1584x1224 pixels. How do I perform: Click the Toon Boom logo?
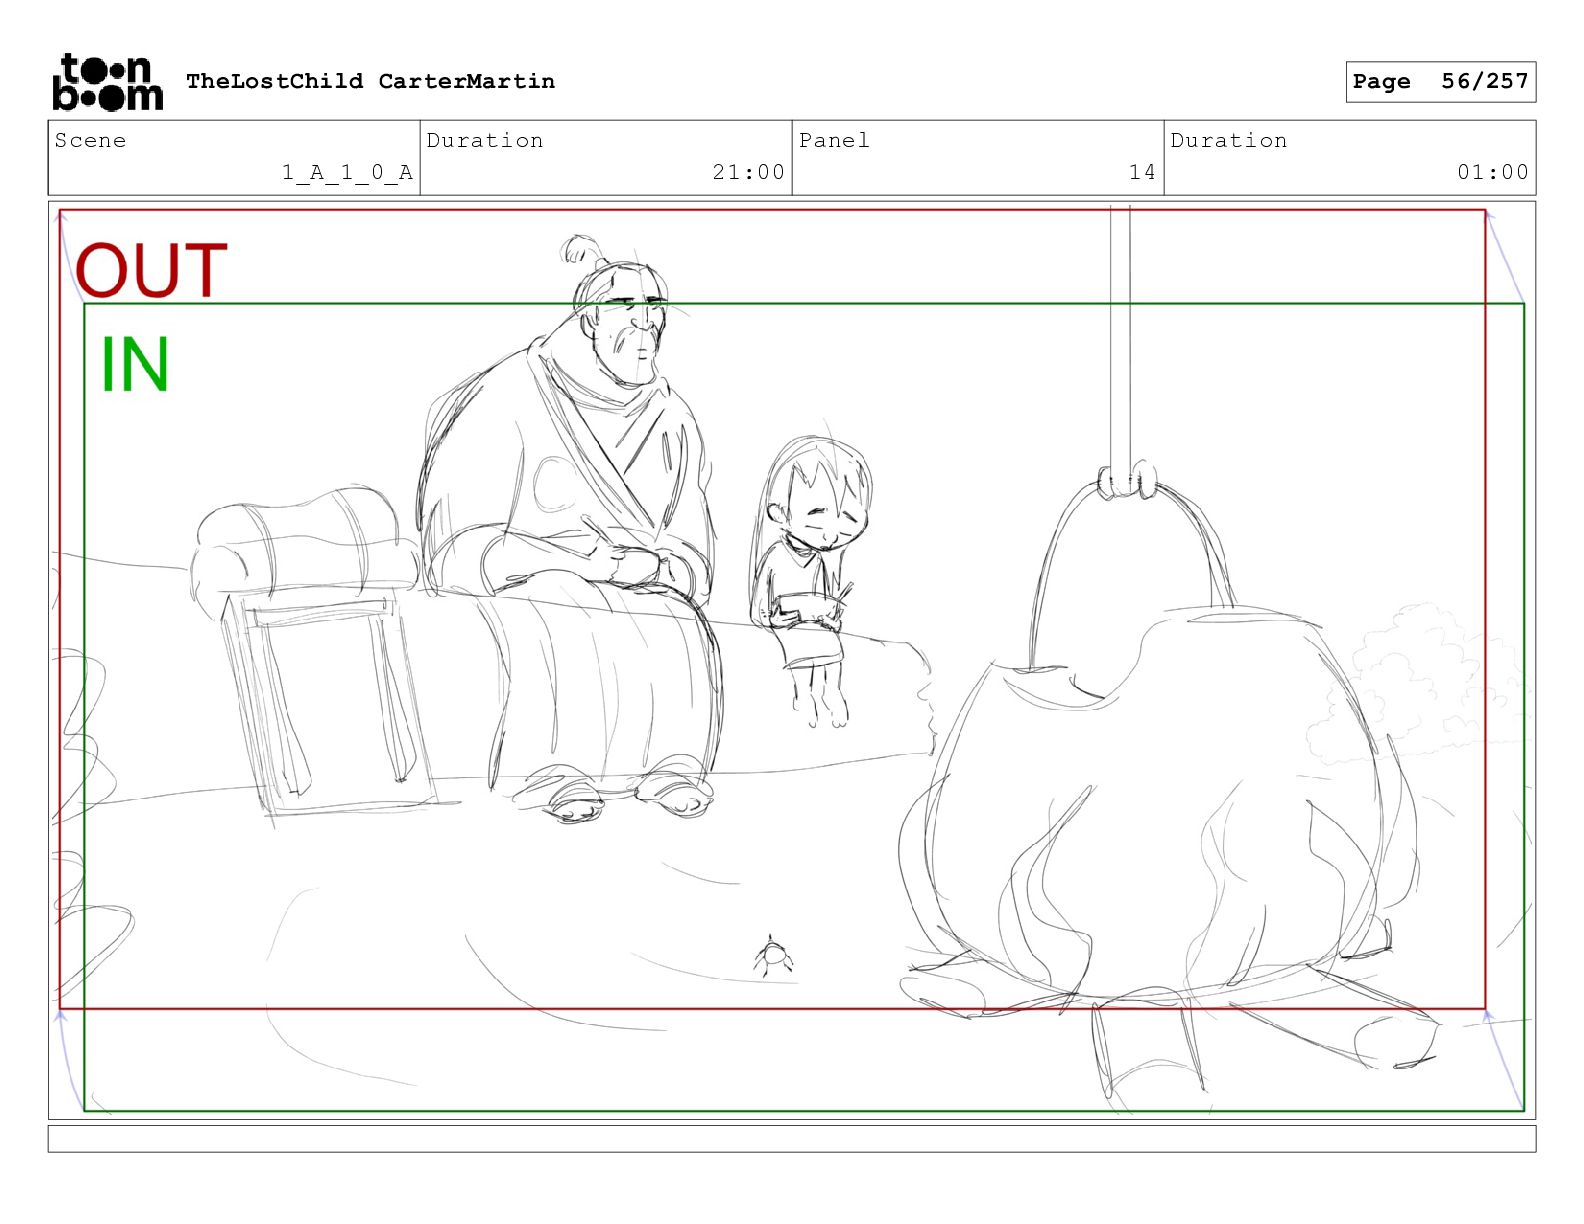coord(107,81)
